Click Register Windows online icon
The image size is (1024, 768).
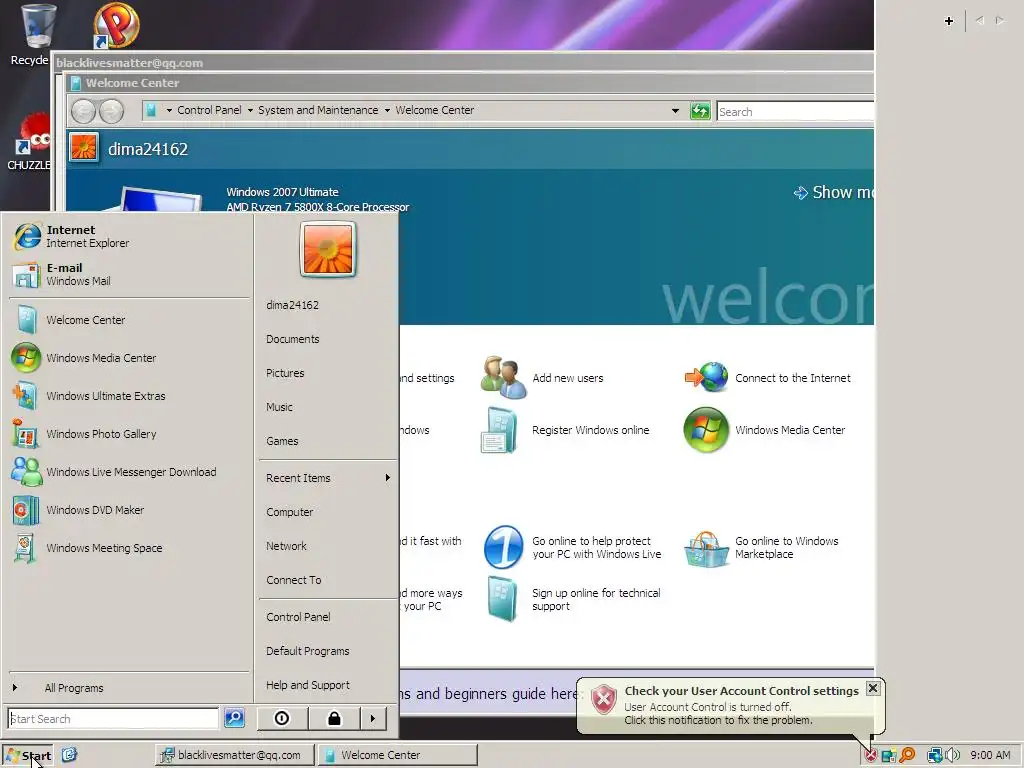click(x=500, y=430)
